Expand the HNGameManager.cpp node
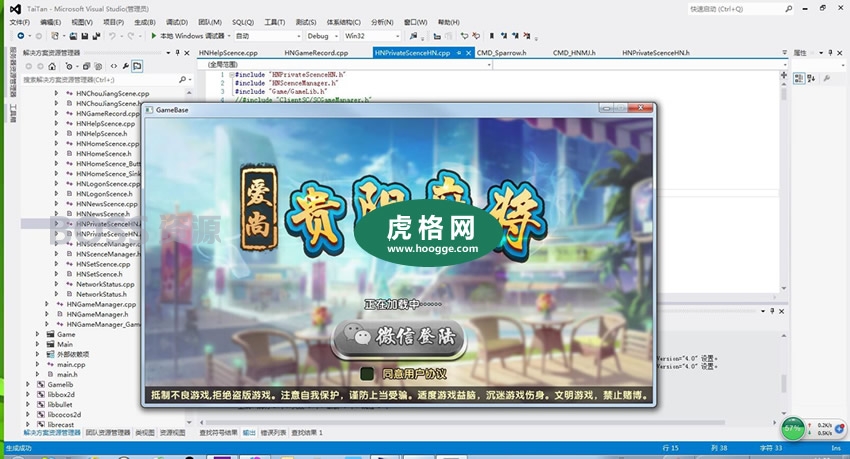This screenshot has height=459, width=850. pyautogui.click(x=47, y=304)
